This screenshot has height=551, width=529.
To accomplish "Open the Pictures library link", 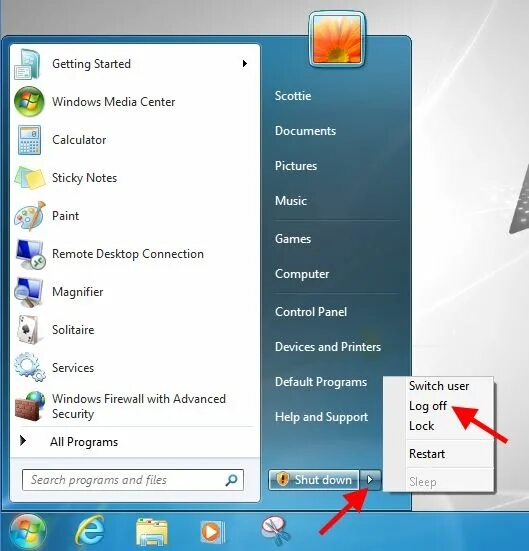I will (x=296, y=166).
